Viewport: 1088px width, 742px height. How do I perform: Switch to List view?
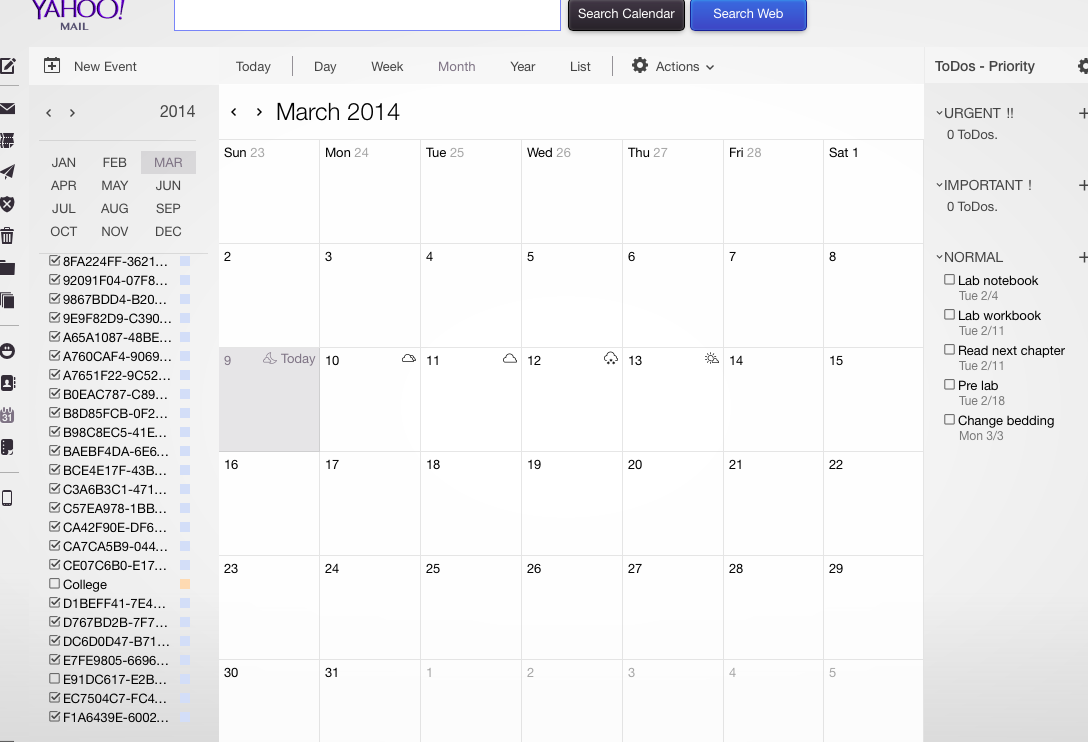580,67
